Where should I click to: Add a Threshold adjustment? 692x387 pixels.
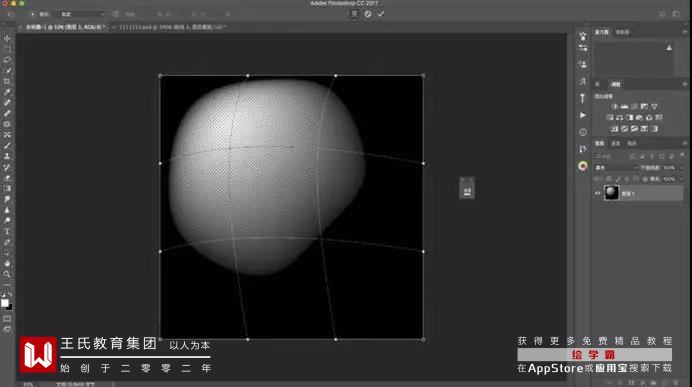pos(634,128)
